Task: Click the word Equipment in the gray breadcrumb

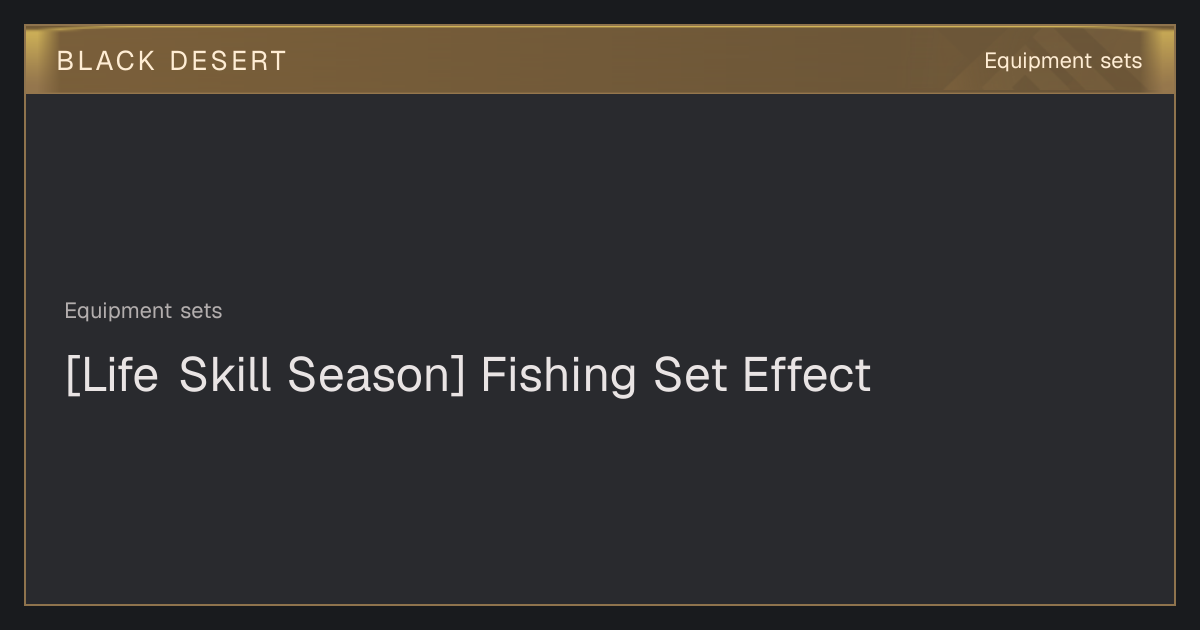Action: [119, 311]
